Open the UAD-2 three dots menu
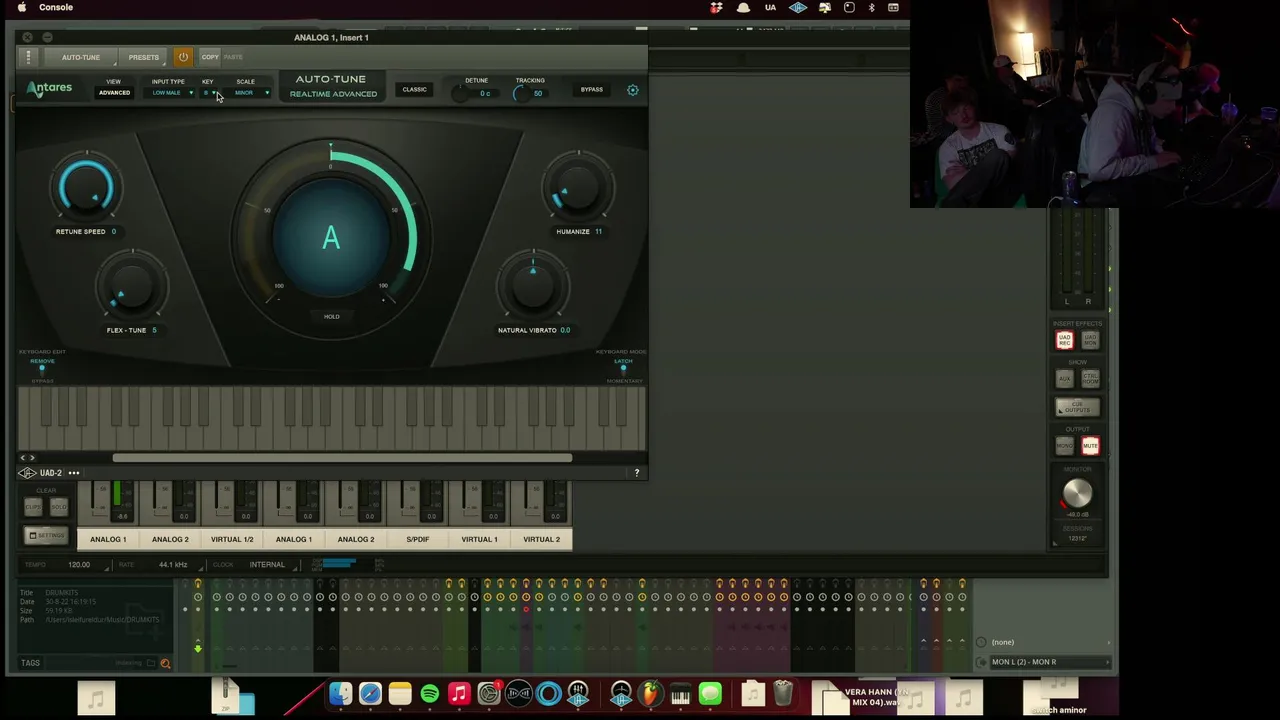 pos(74,473)
